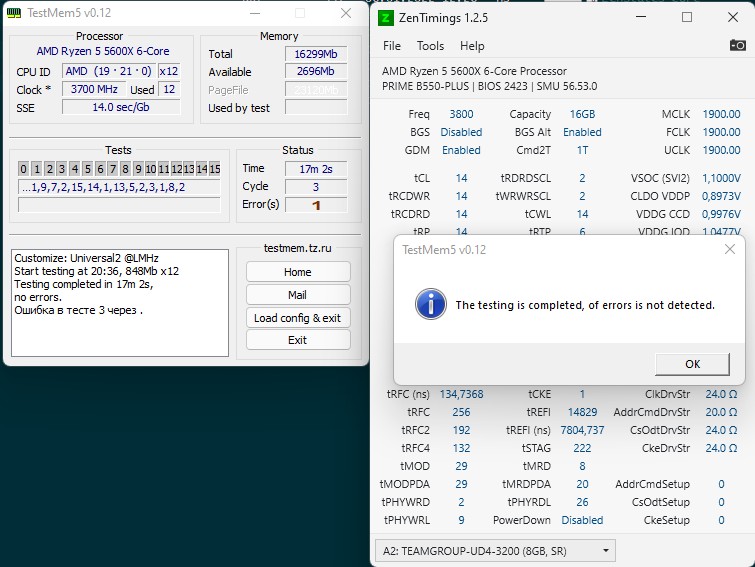
Task: Close the TestMem5 completion dialog
Action: 730,249
